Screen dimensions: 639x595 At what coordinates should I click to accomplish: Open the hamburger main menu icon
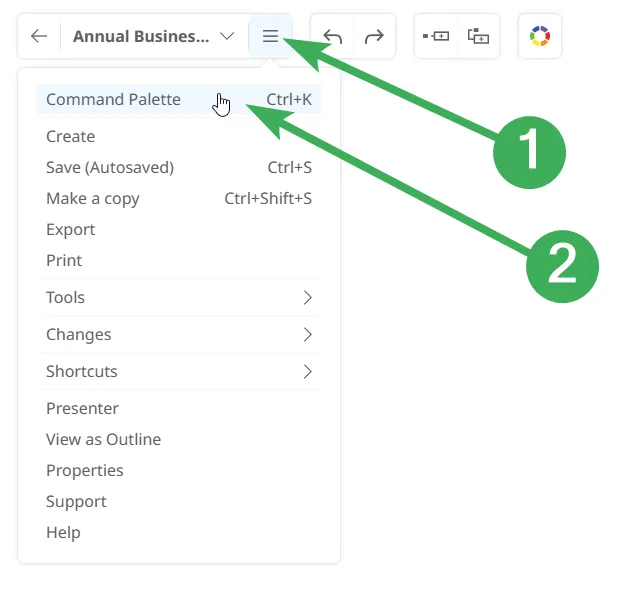[x=270, y=37]
